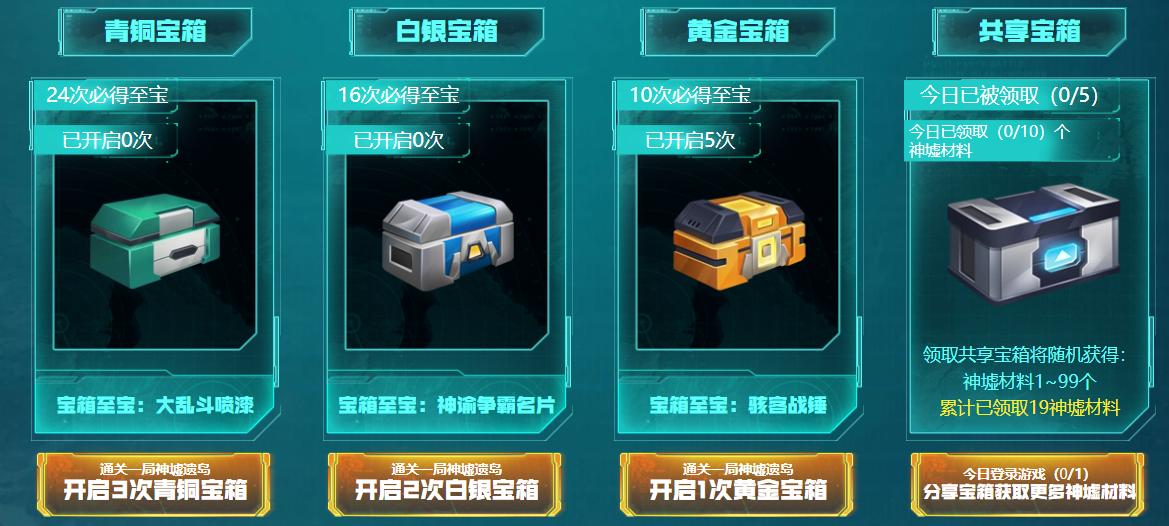Select the blue silver treasure chest image
Viewport: 1169px width, 526px height.
pos(447,240)
